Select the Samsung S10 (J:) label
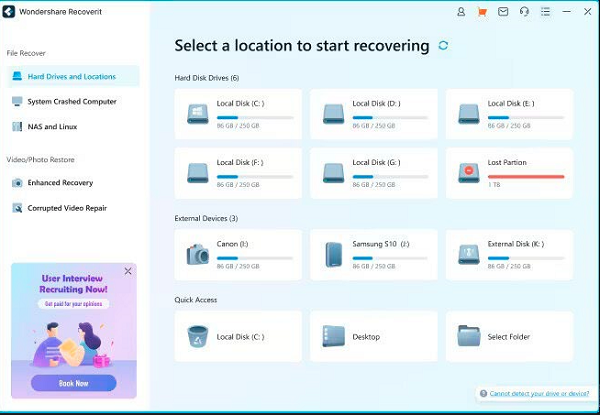 tap(381, 244)
